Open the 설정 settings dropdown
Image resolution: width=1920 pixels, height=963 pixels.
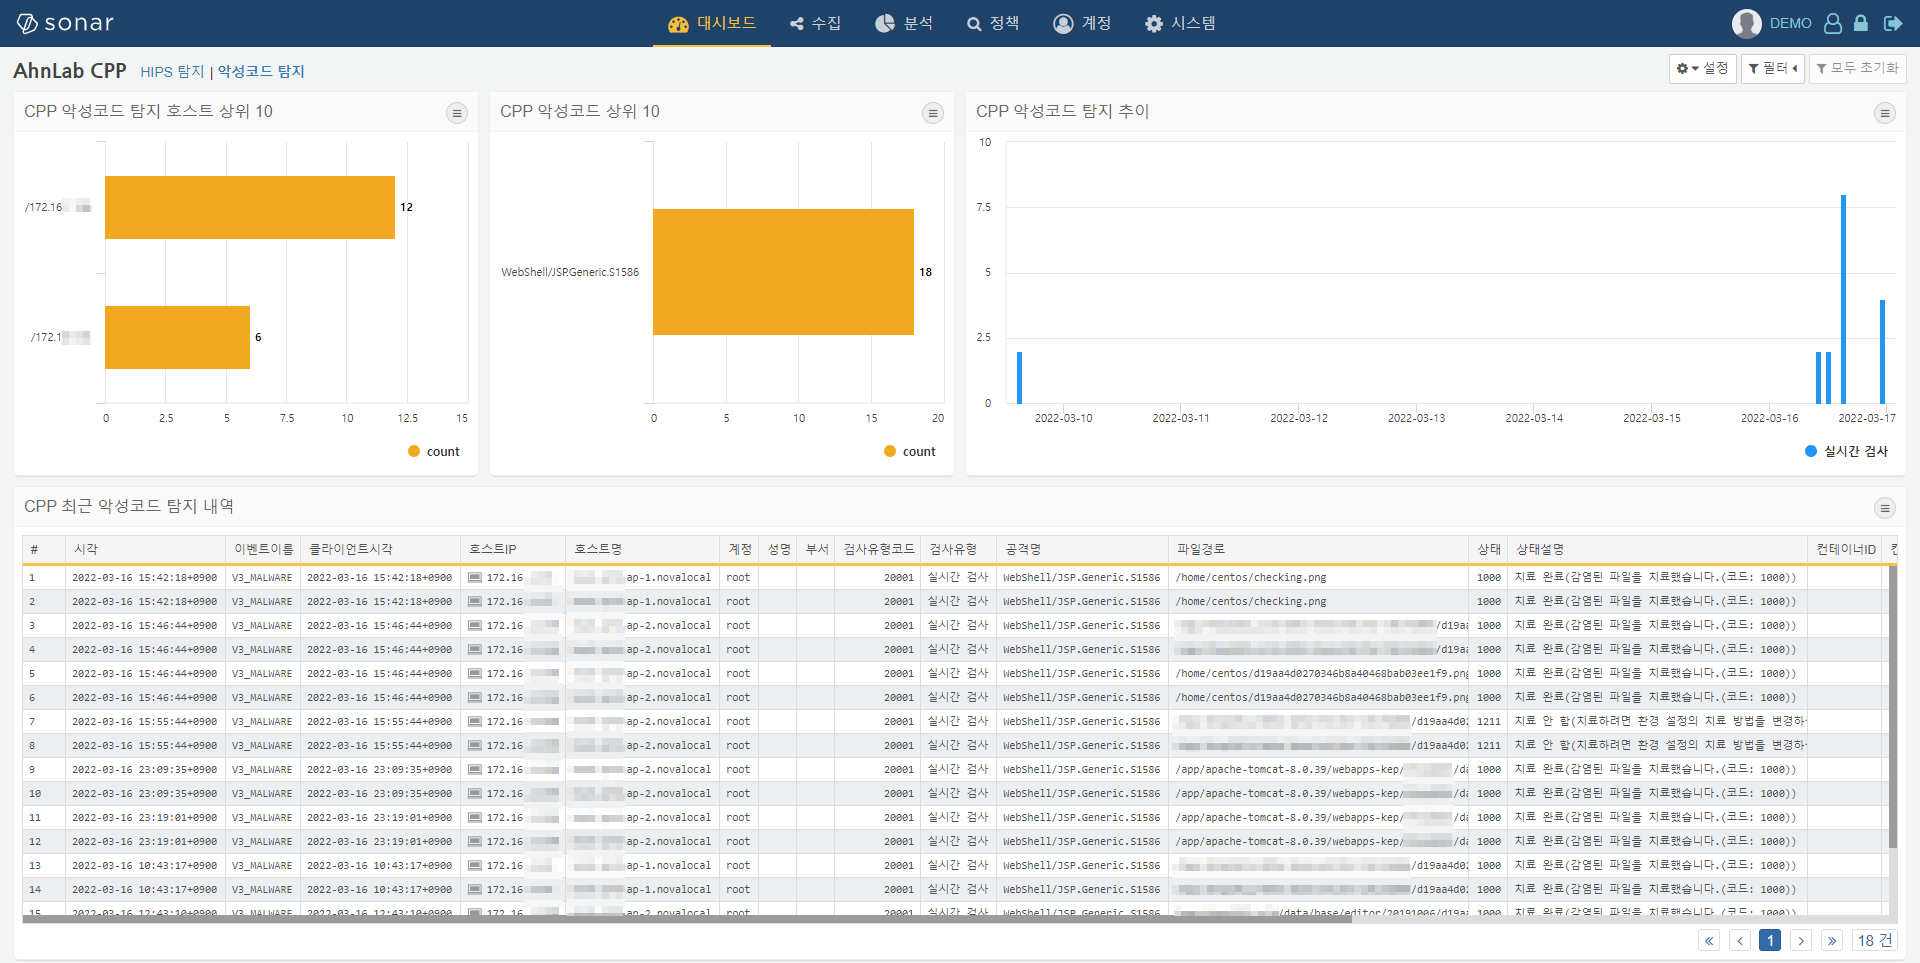coord(1702,68)
